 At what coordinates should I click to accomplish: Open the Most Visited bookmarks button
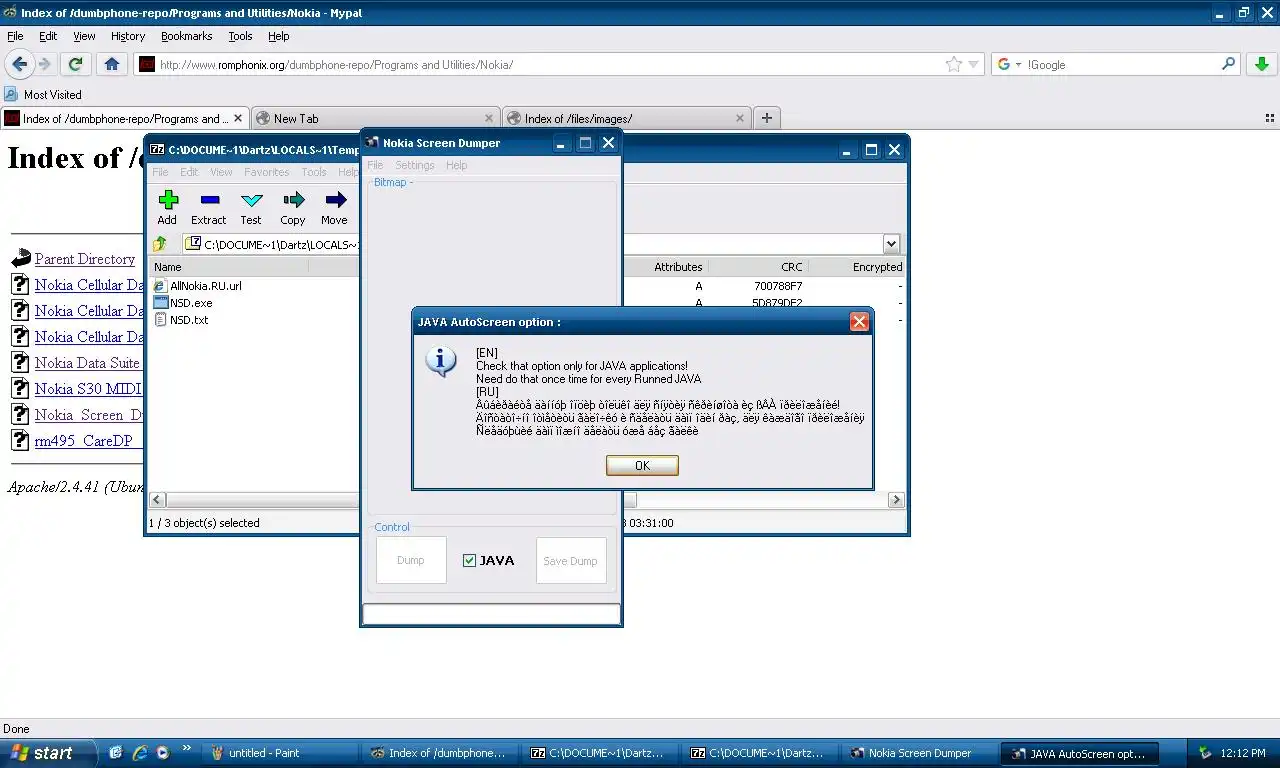[x=43, y=94]
